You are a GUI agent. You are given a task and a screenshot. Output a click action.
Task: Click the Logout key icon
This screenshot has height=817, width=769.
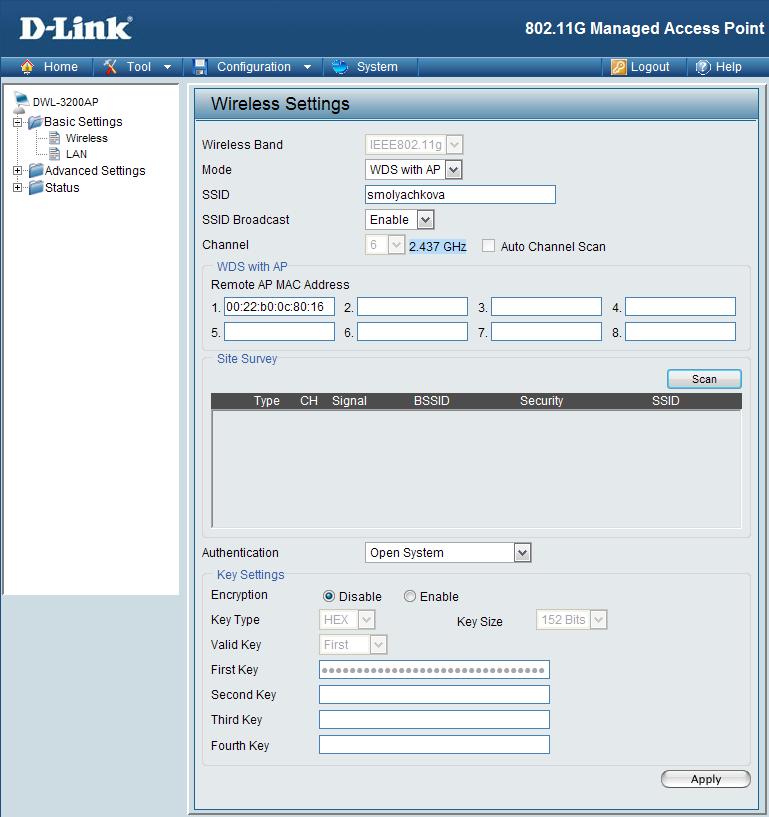coord(618,67)
